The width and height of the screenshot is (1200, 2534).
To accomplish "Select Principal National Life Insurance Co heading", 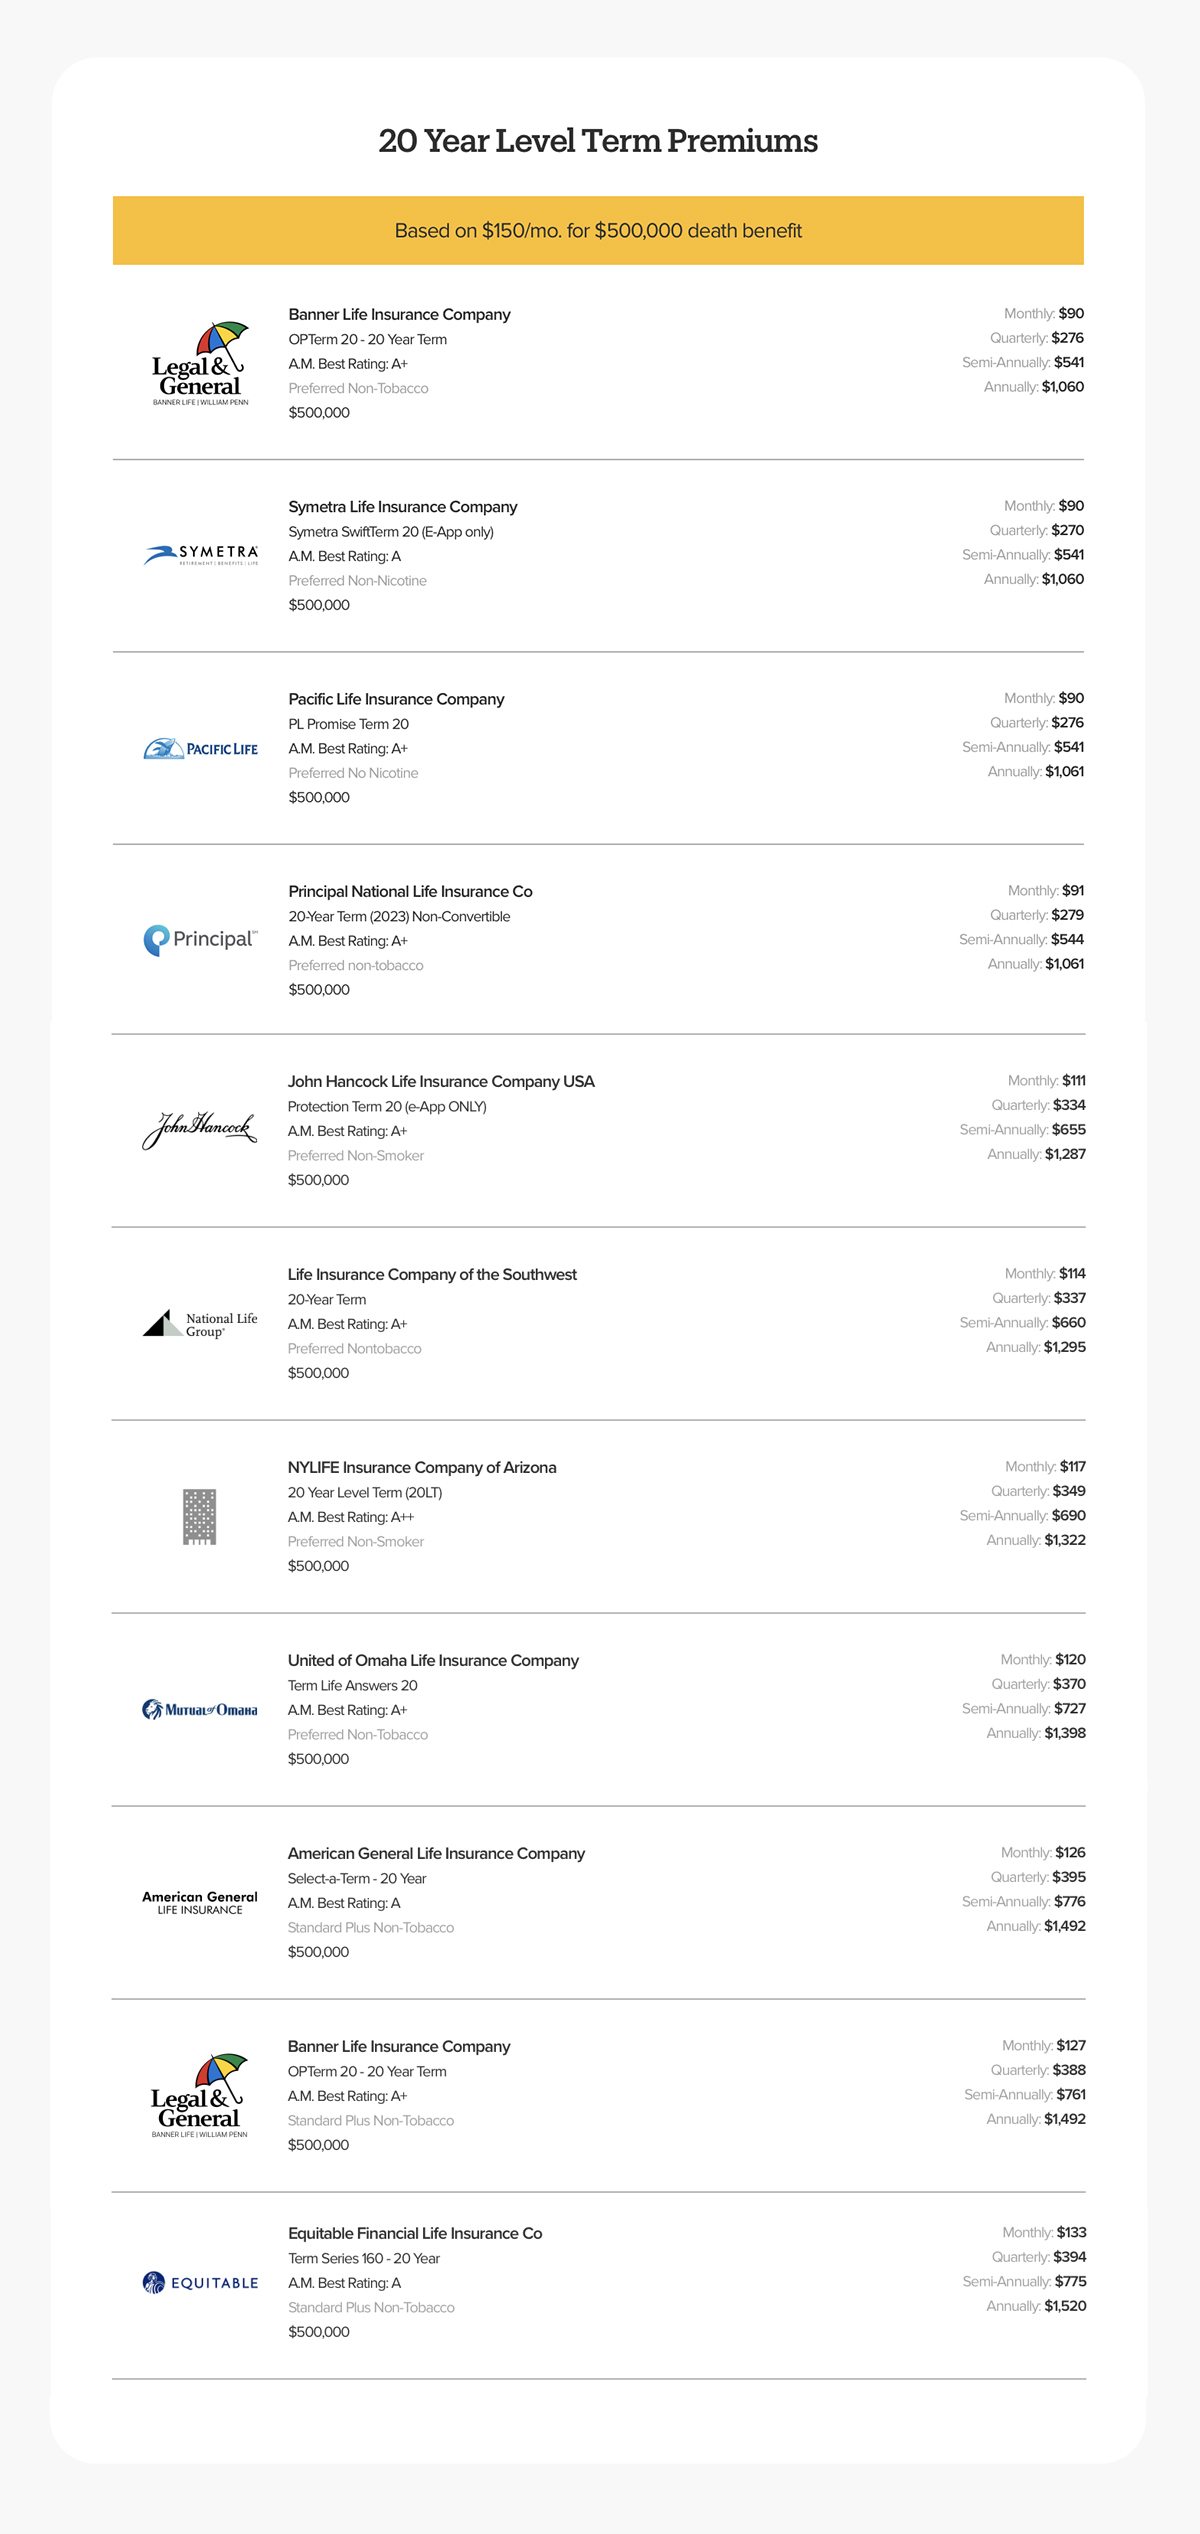I will (x=410, y=891).
